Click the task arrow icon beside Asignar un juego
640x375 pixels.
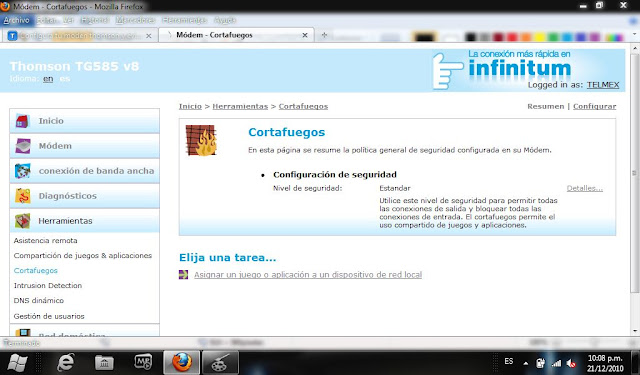(183, 275)
